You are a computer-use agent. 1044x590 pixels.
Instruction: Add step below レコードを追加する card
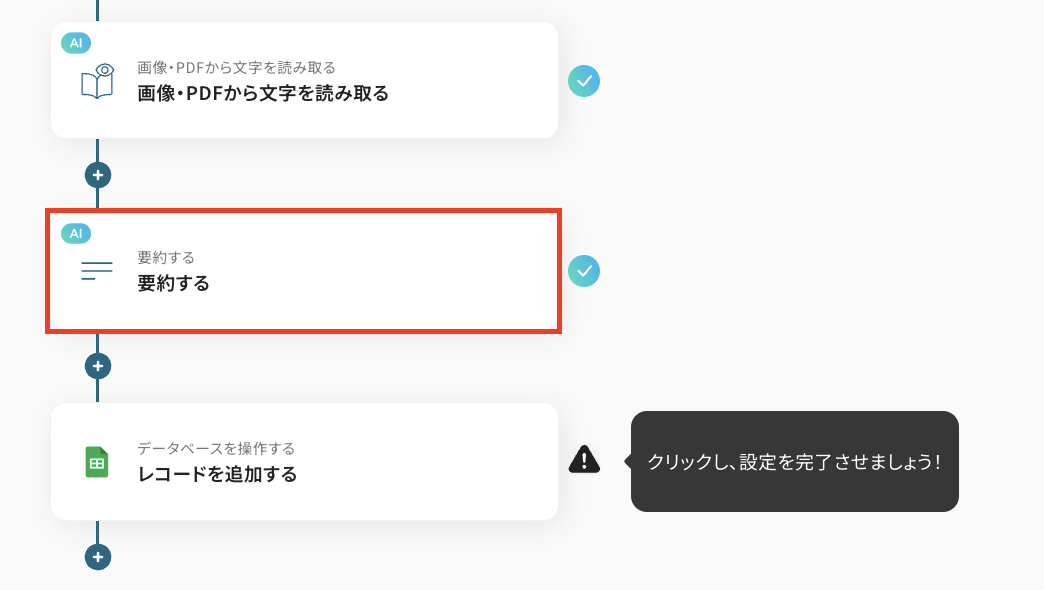pyautogui.click(x=98, y=557)
